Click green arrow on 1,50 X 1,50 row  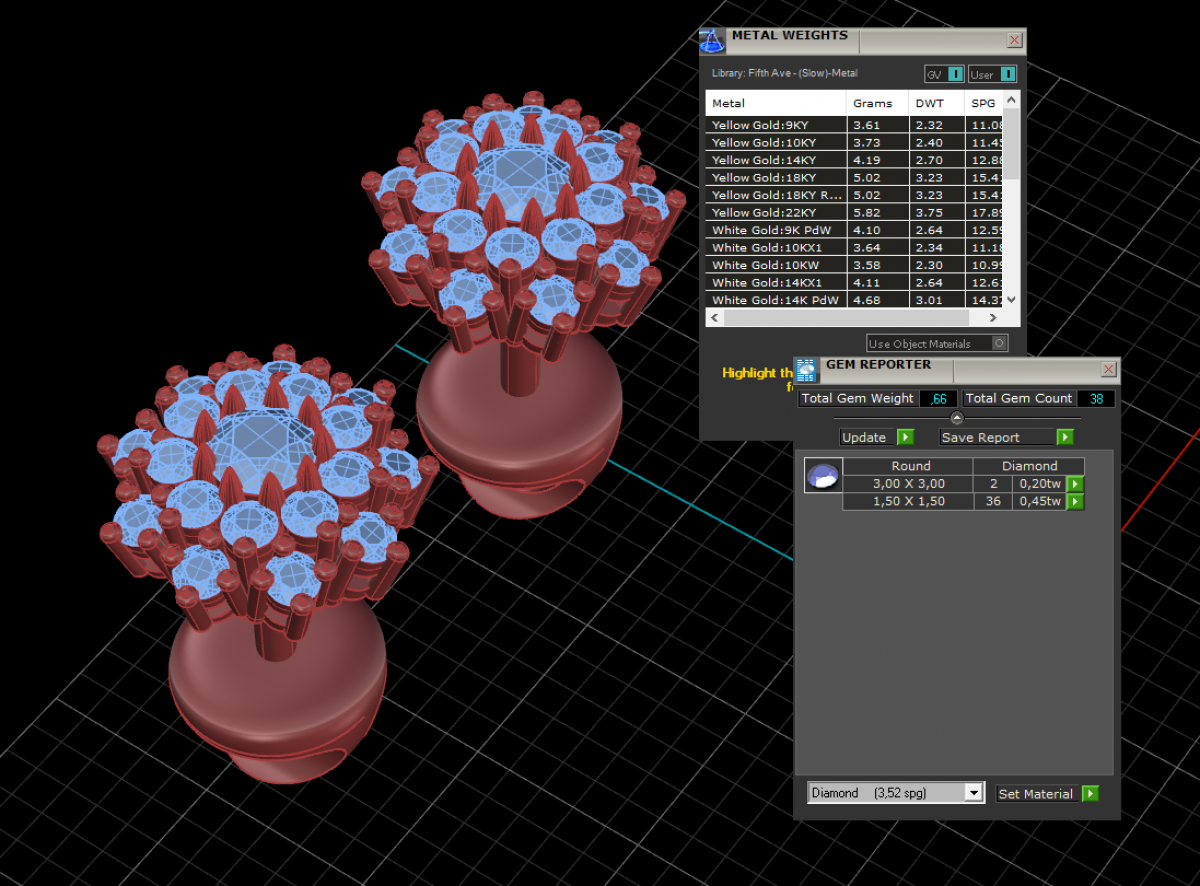1075,502
